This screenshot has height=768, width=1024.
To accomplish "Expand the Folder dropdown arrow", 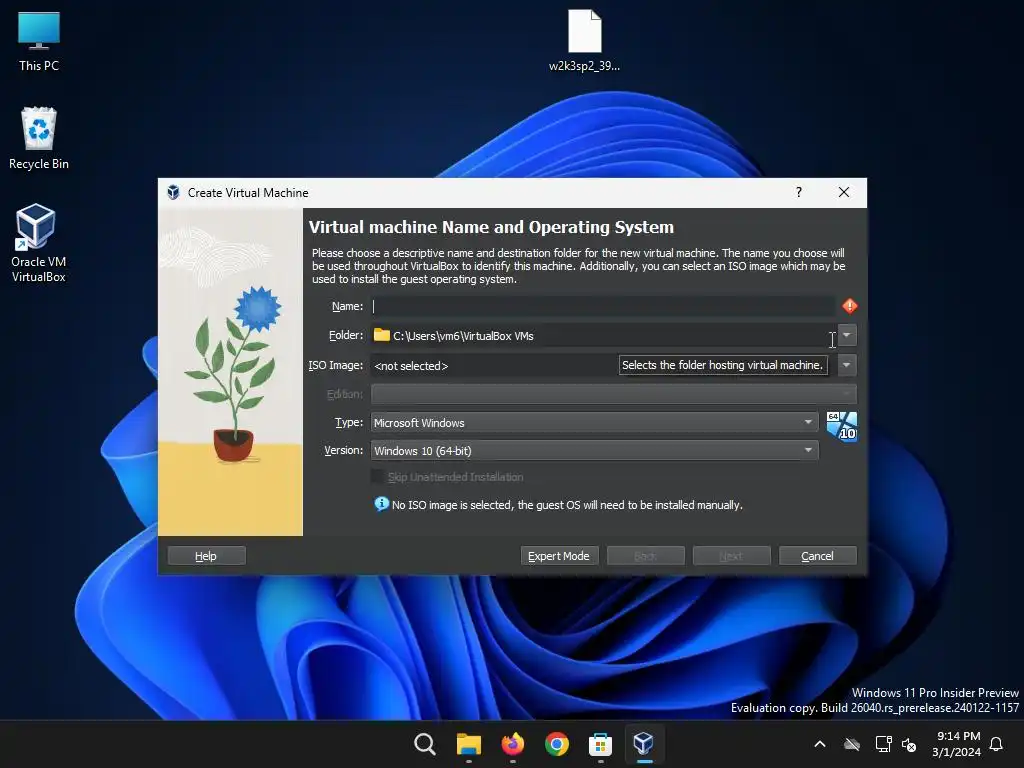I will (847, 335).
